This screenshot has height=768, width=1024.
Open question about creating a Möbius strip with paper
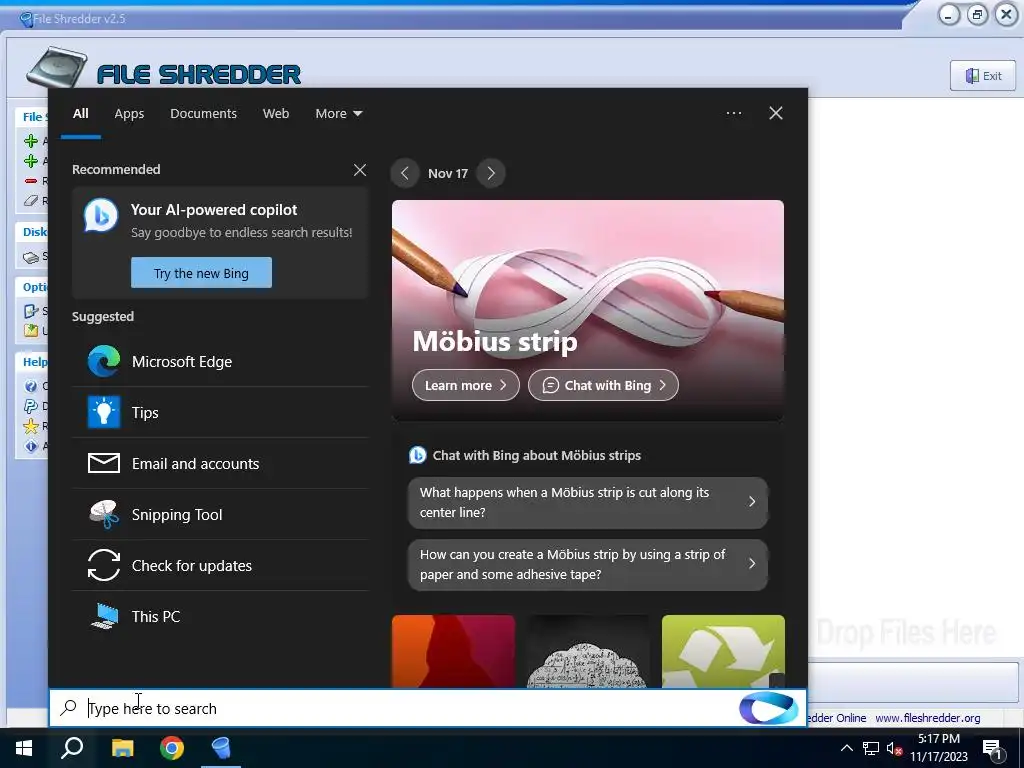click(x=588, y=564)
